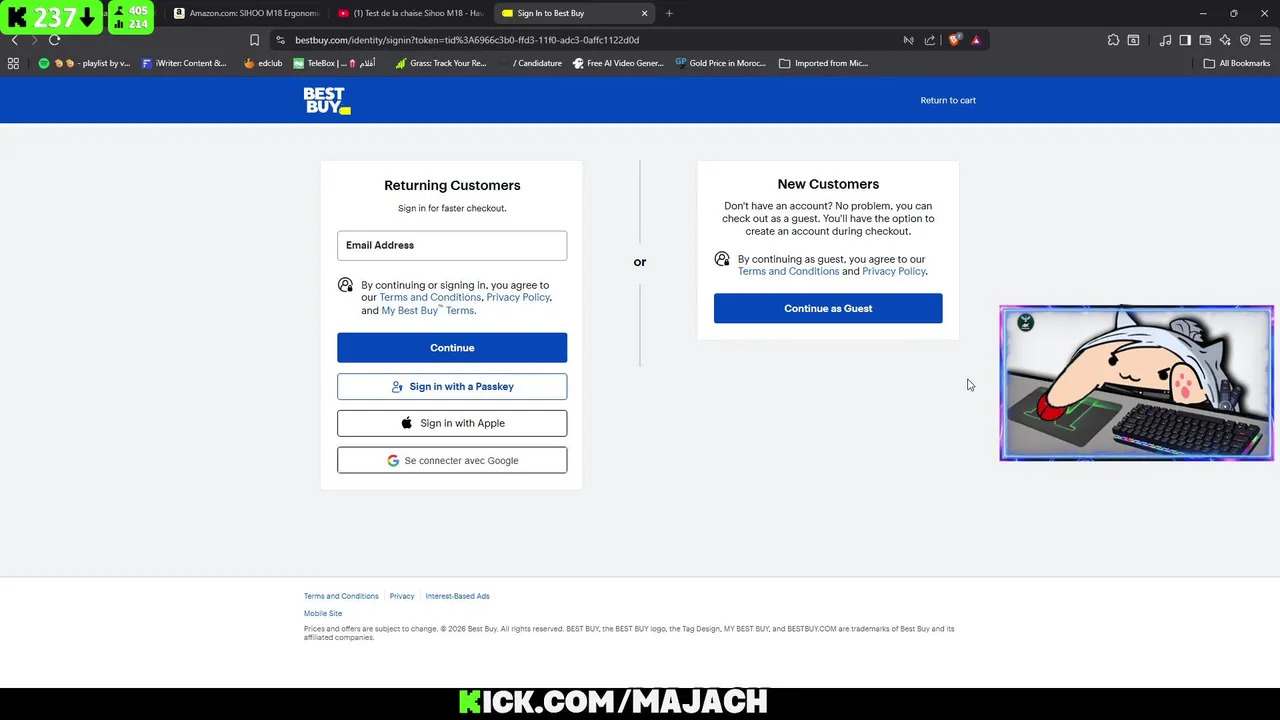Open footer Interest-Based Ads link
The width and height of the screenshot is (1280, 720).
(457, 596)
